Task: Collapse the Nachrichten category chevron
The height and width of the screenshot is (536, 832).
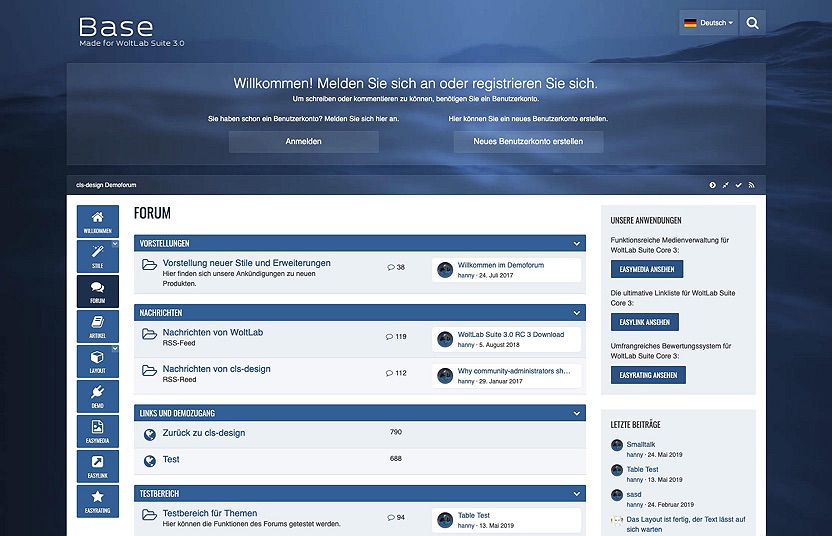Action: point(577,313)
